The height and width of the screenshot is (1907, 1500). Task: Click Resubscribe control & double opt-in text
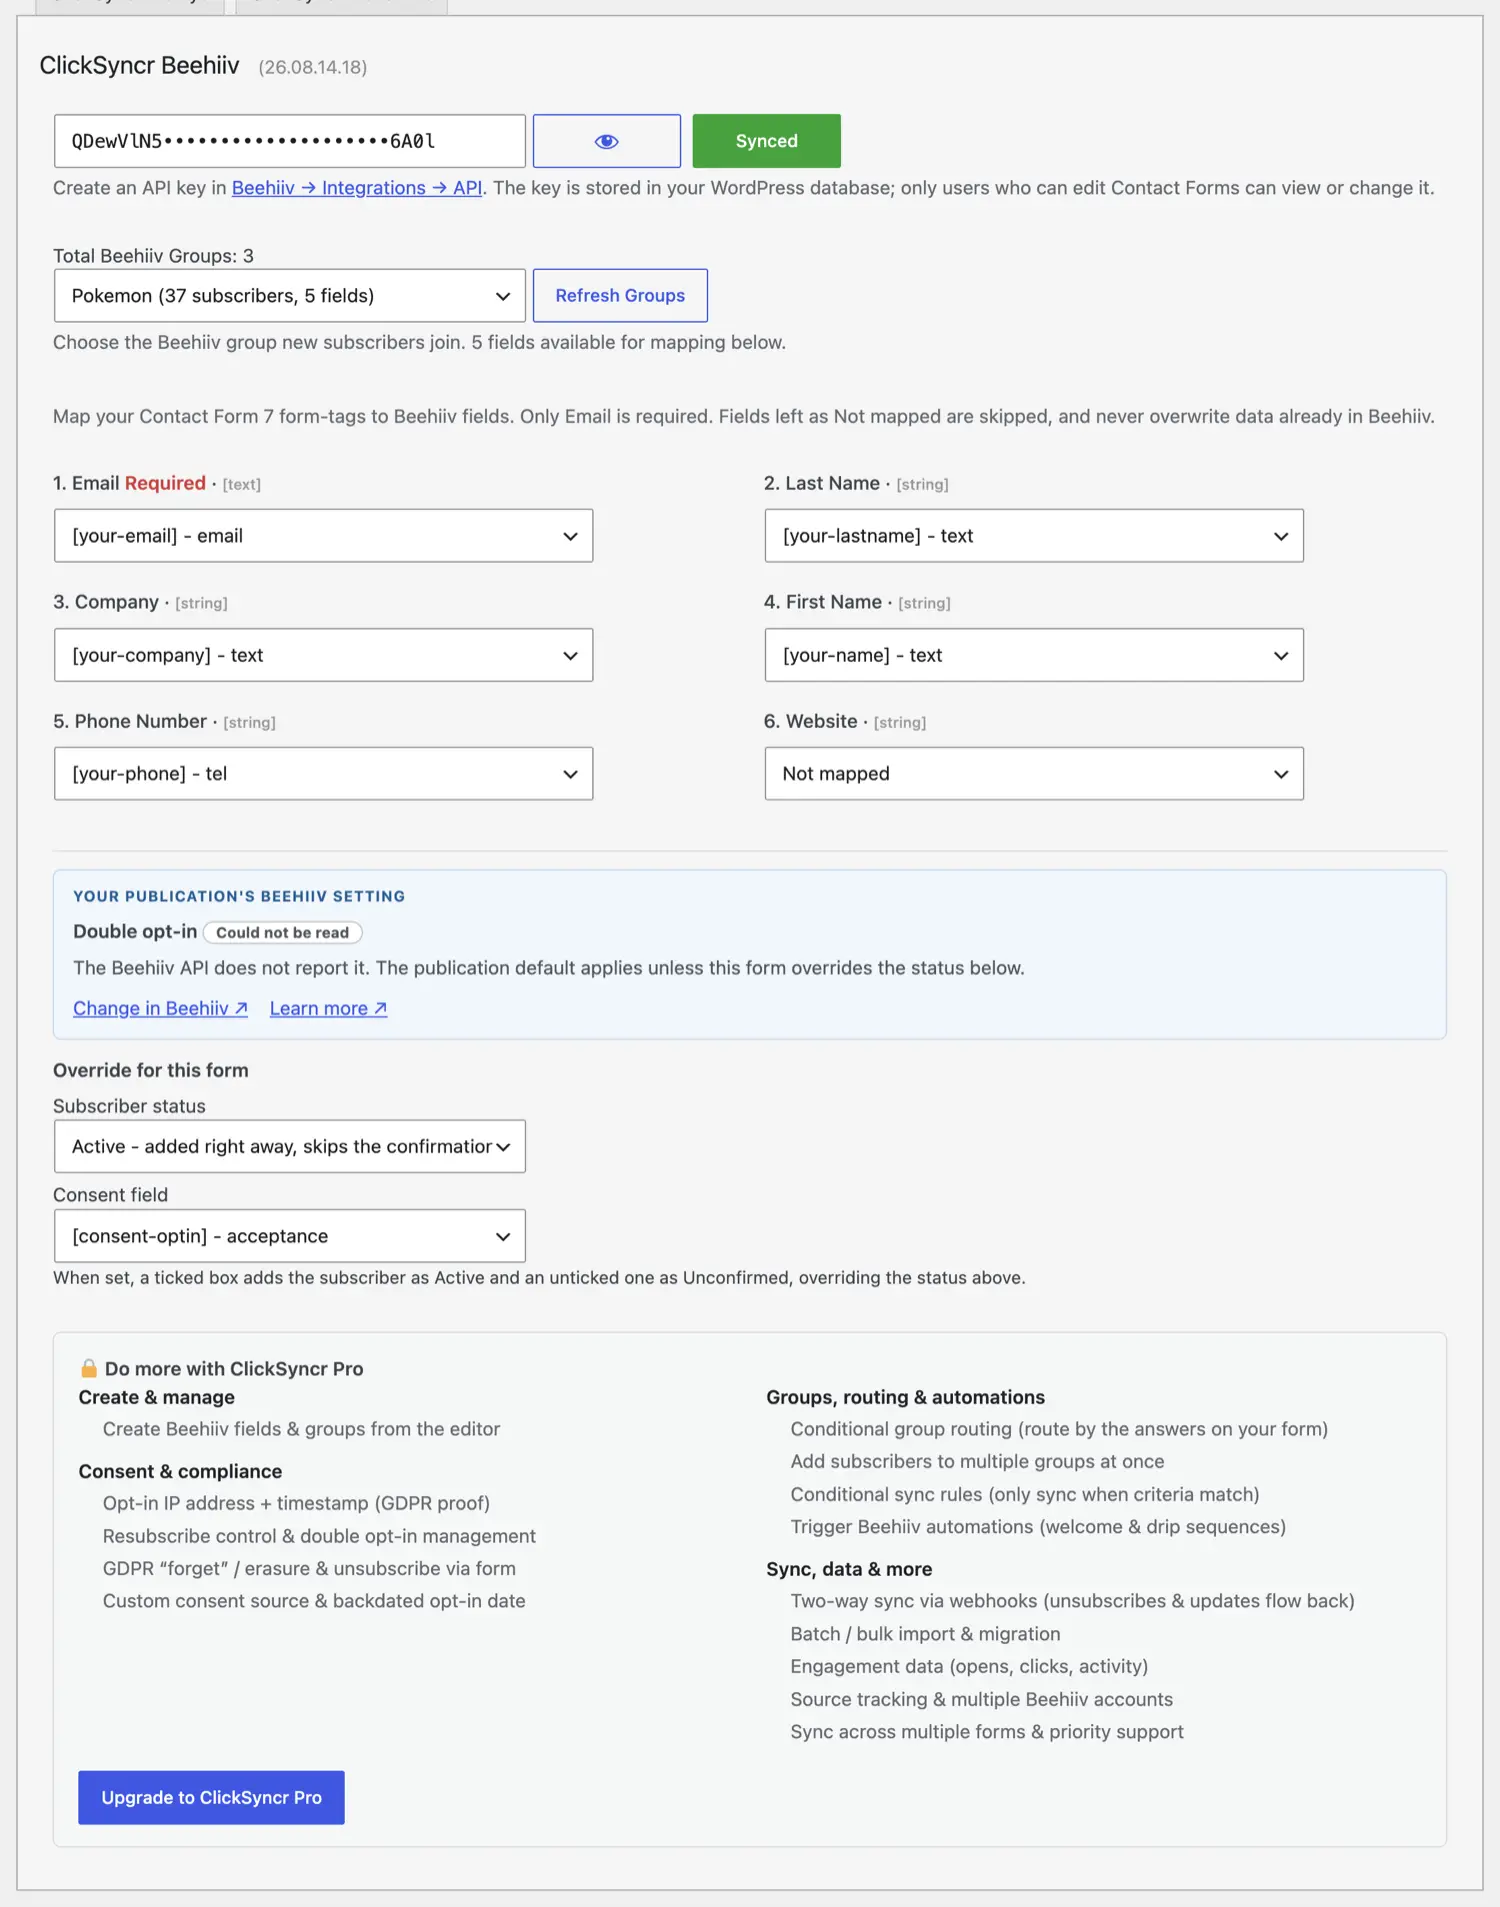click(319, 1536)
